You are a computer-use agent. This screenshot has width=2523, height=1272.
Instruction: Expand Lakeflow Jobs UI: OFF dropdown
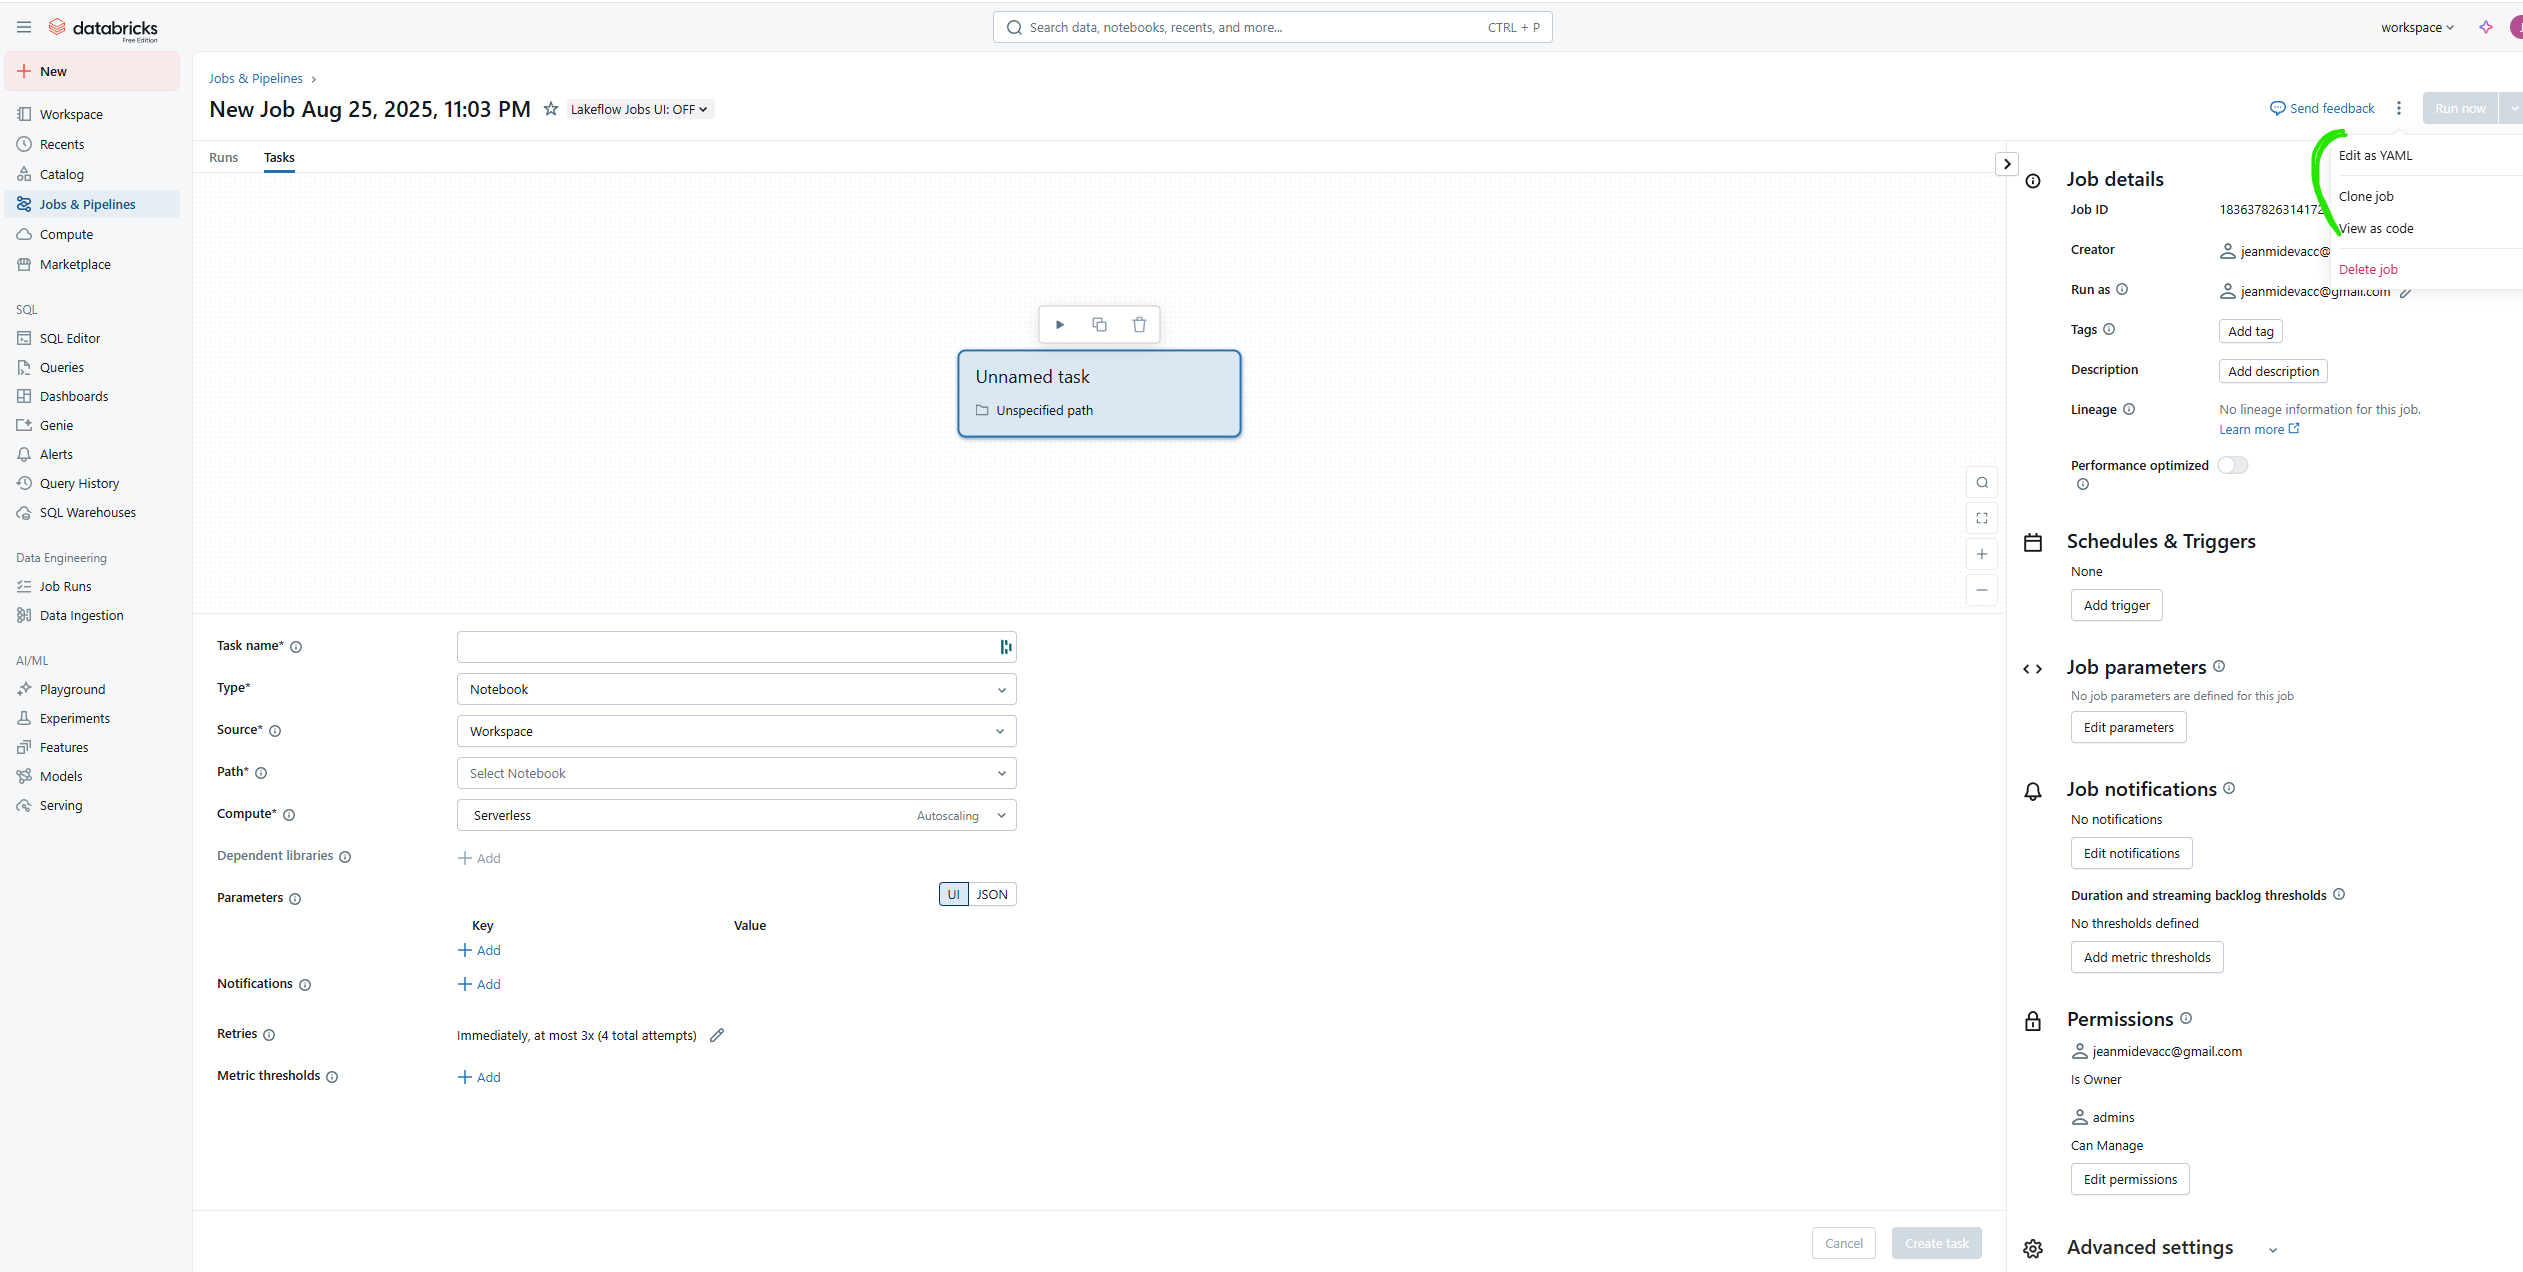pos(639,109)
